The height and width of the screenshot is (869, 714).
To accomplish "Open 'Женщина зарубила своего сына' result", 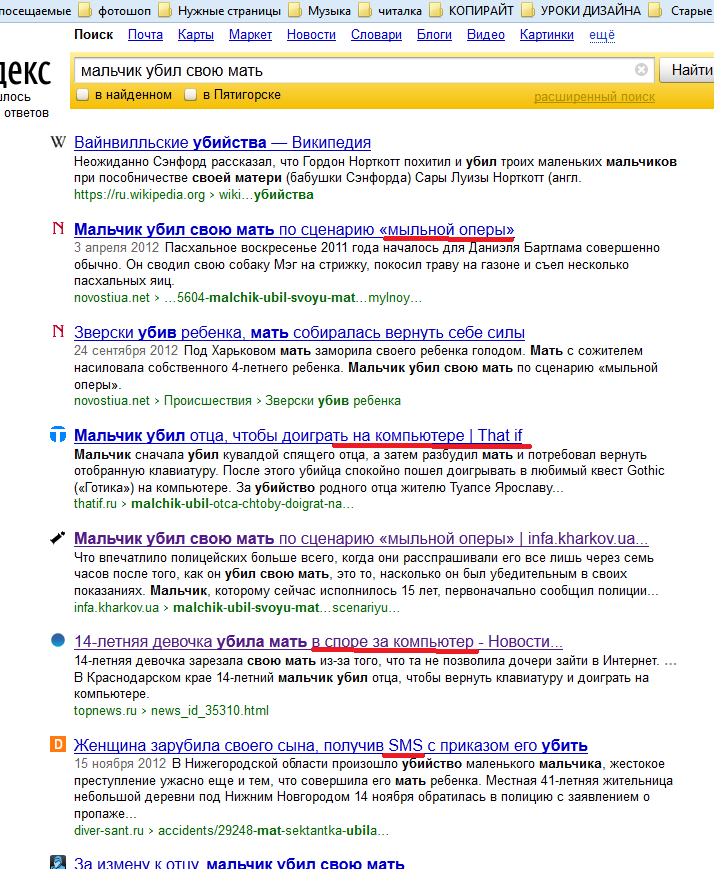I will (331, 745).
